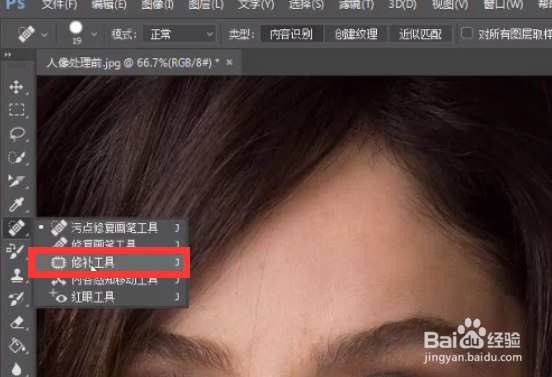The image size is (552, 377).
Task: Enable 对所有图层取样 checkbox
Action: [467, 33]
